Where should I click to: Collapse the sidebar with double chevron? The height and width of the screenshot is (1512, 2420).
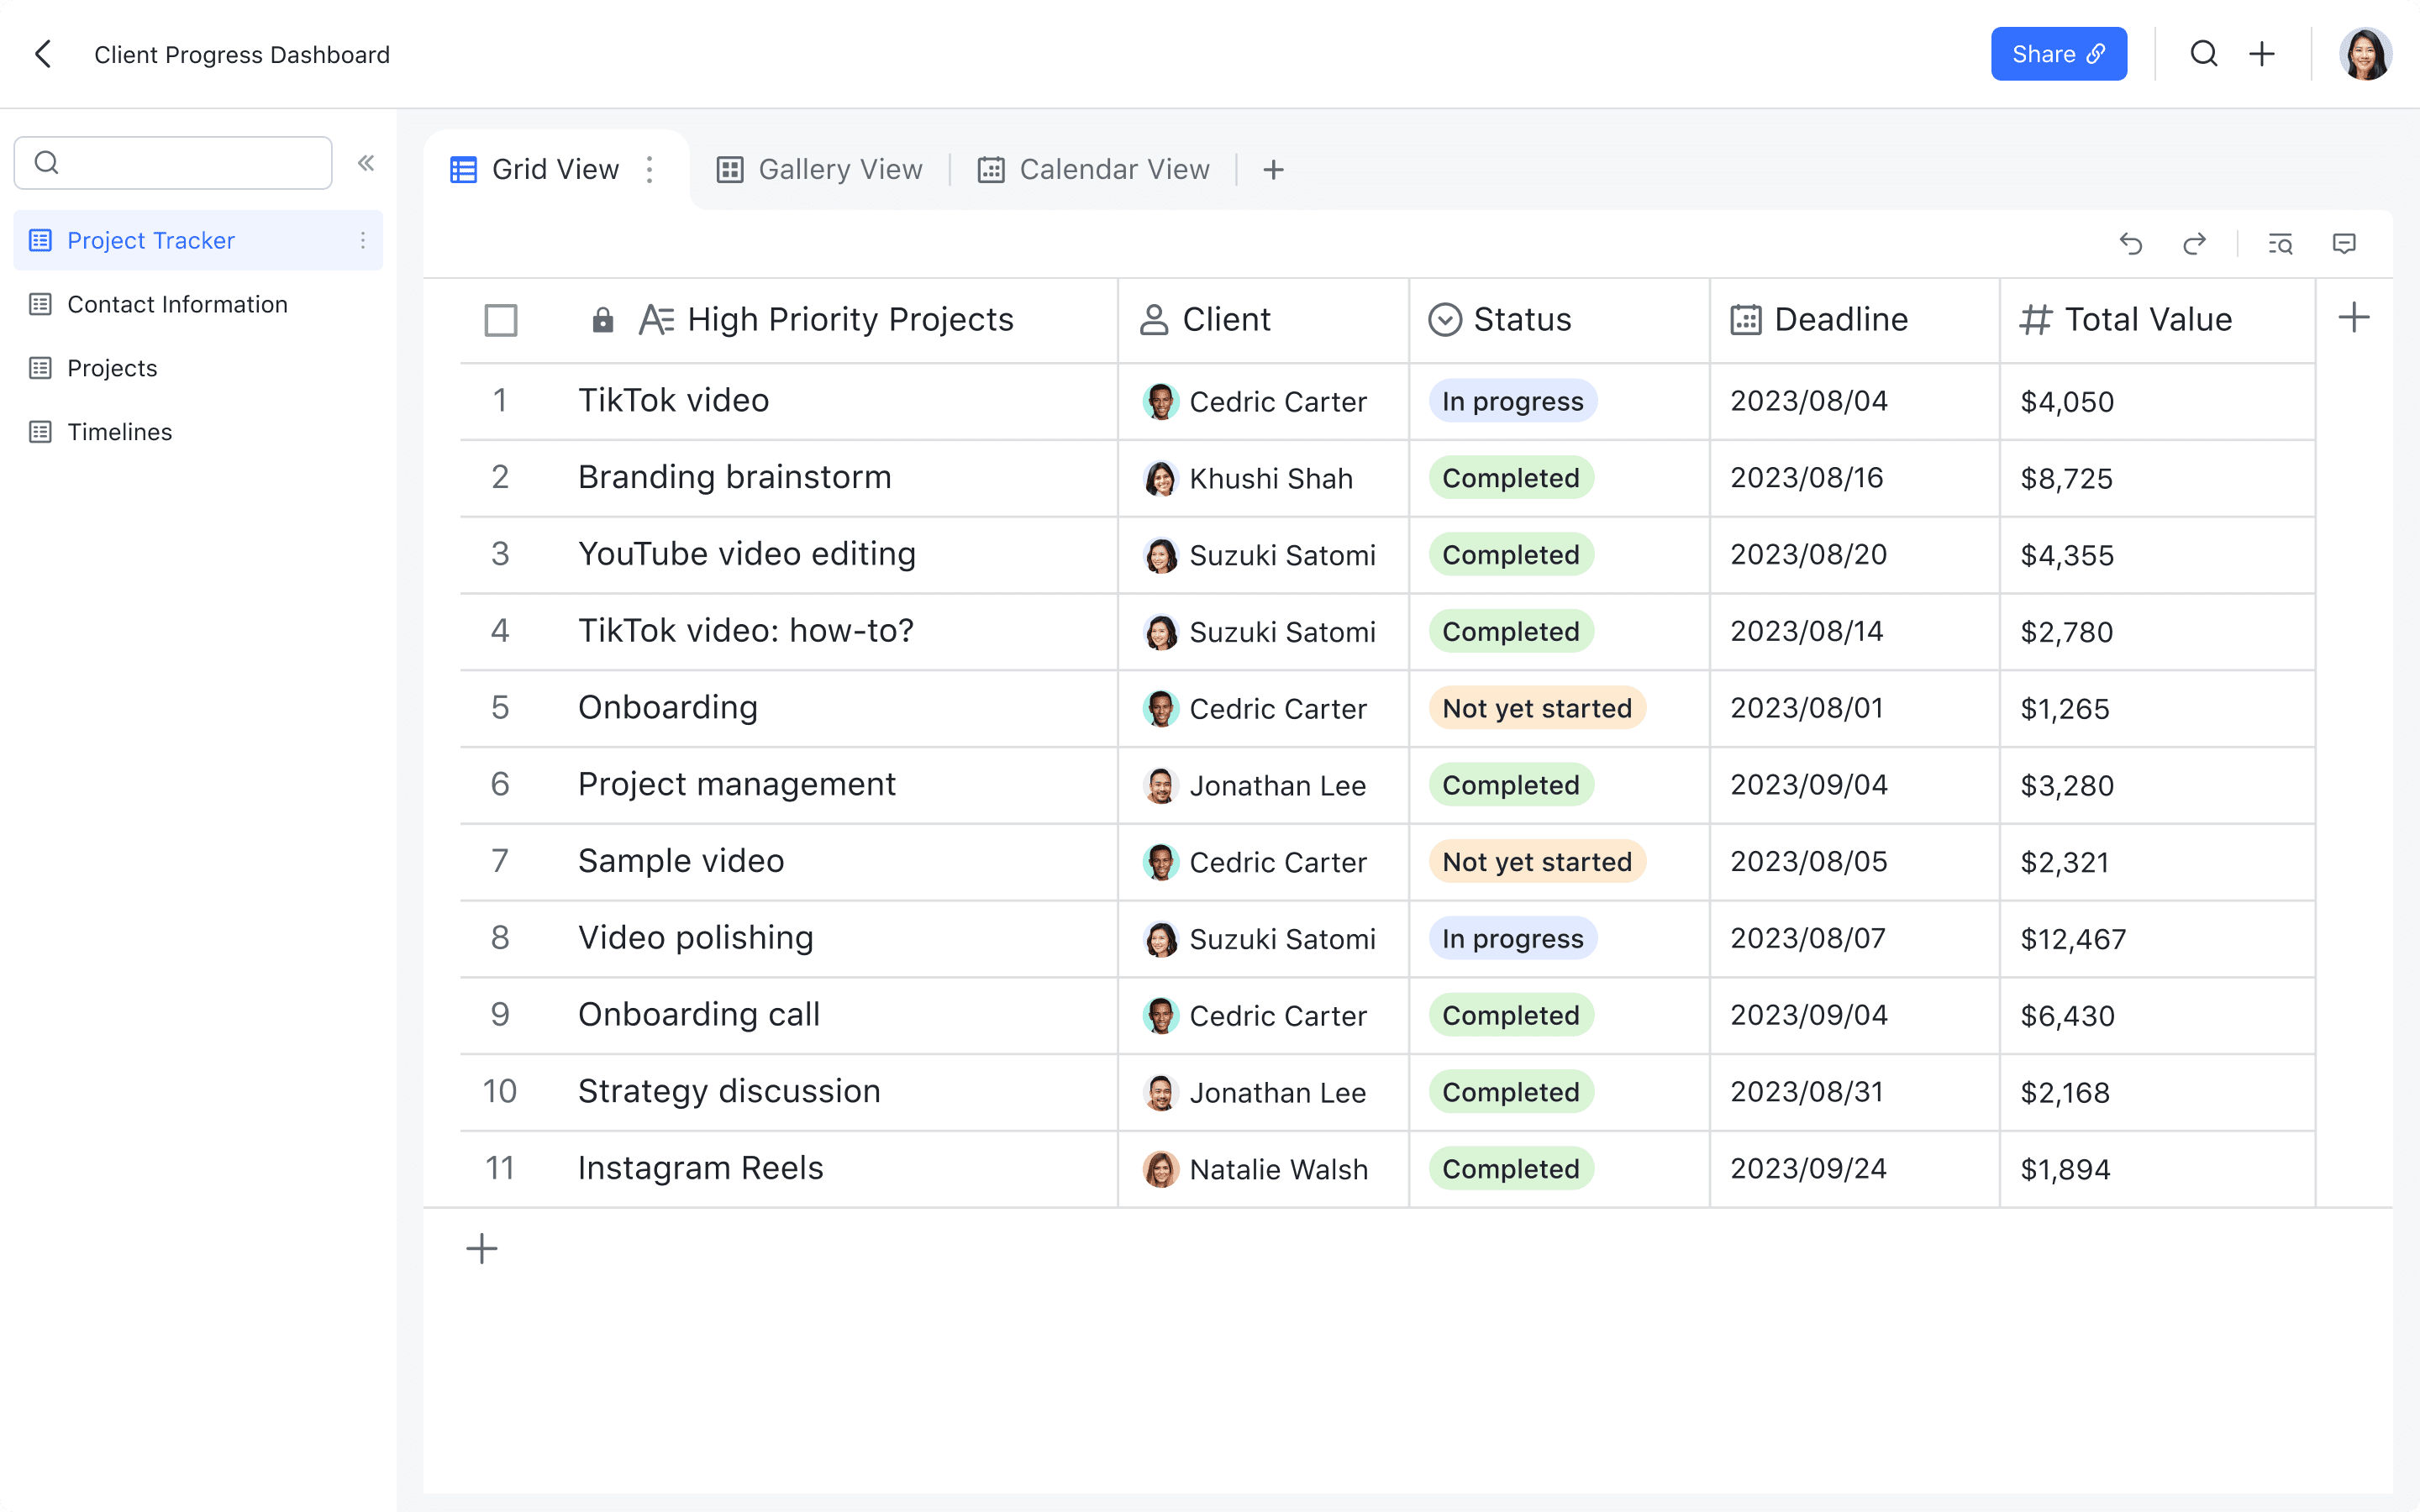coord(366,163)
